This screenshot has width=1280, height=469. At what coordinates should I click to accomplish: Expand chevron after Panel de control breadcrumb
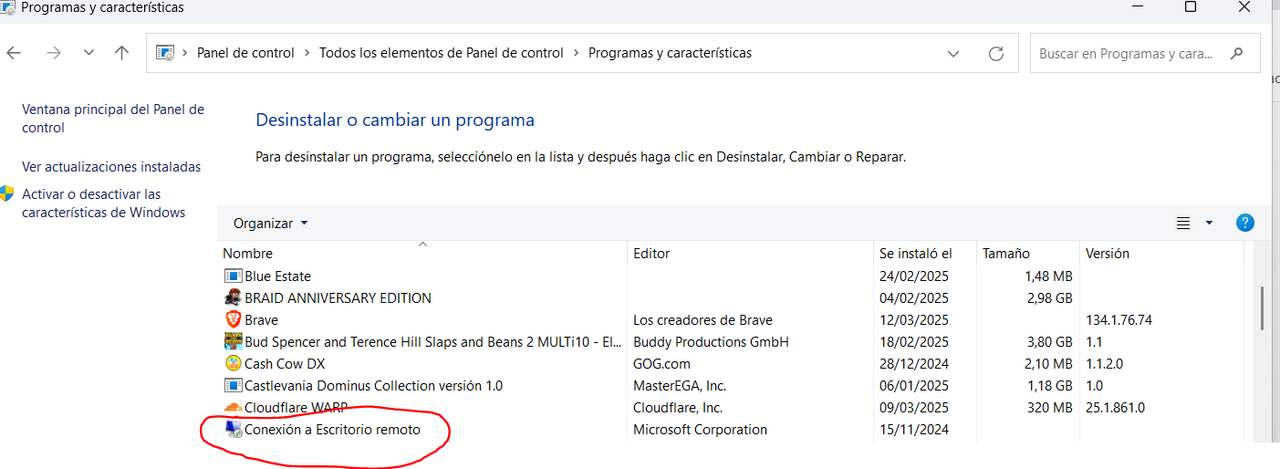click(x=307, y=53)
